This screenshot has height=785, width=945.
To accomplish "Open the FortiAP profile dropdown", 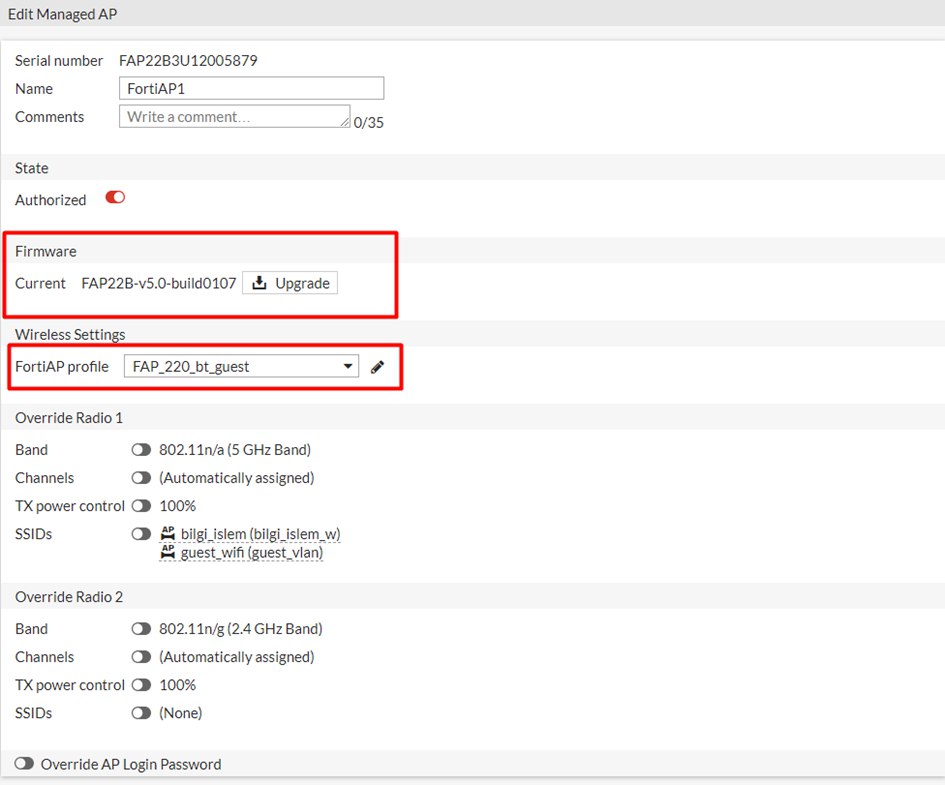I will tap(241, 367).
